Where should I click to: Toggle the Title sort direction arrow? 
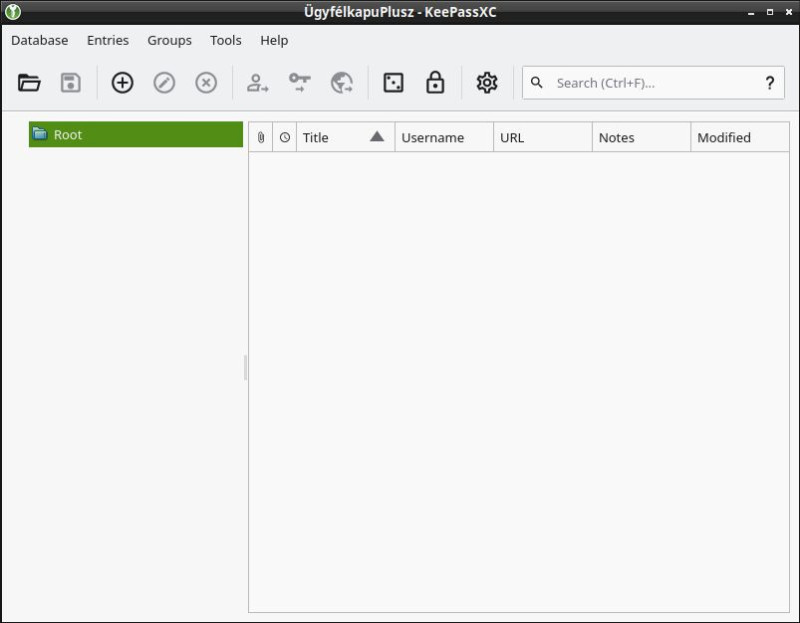point(377,136)
